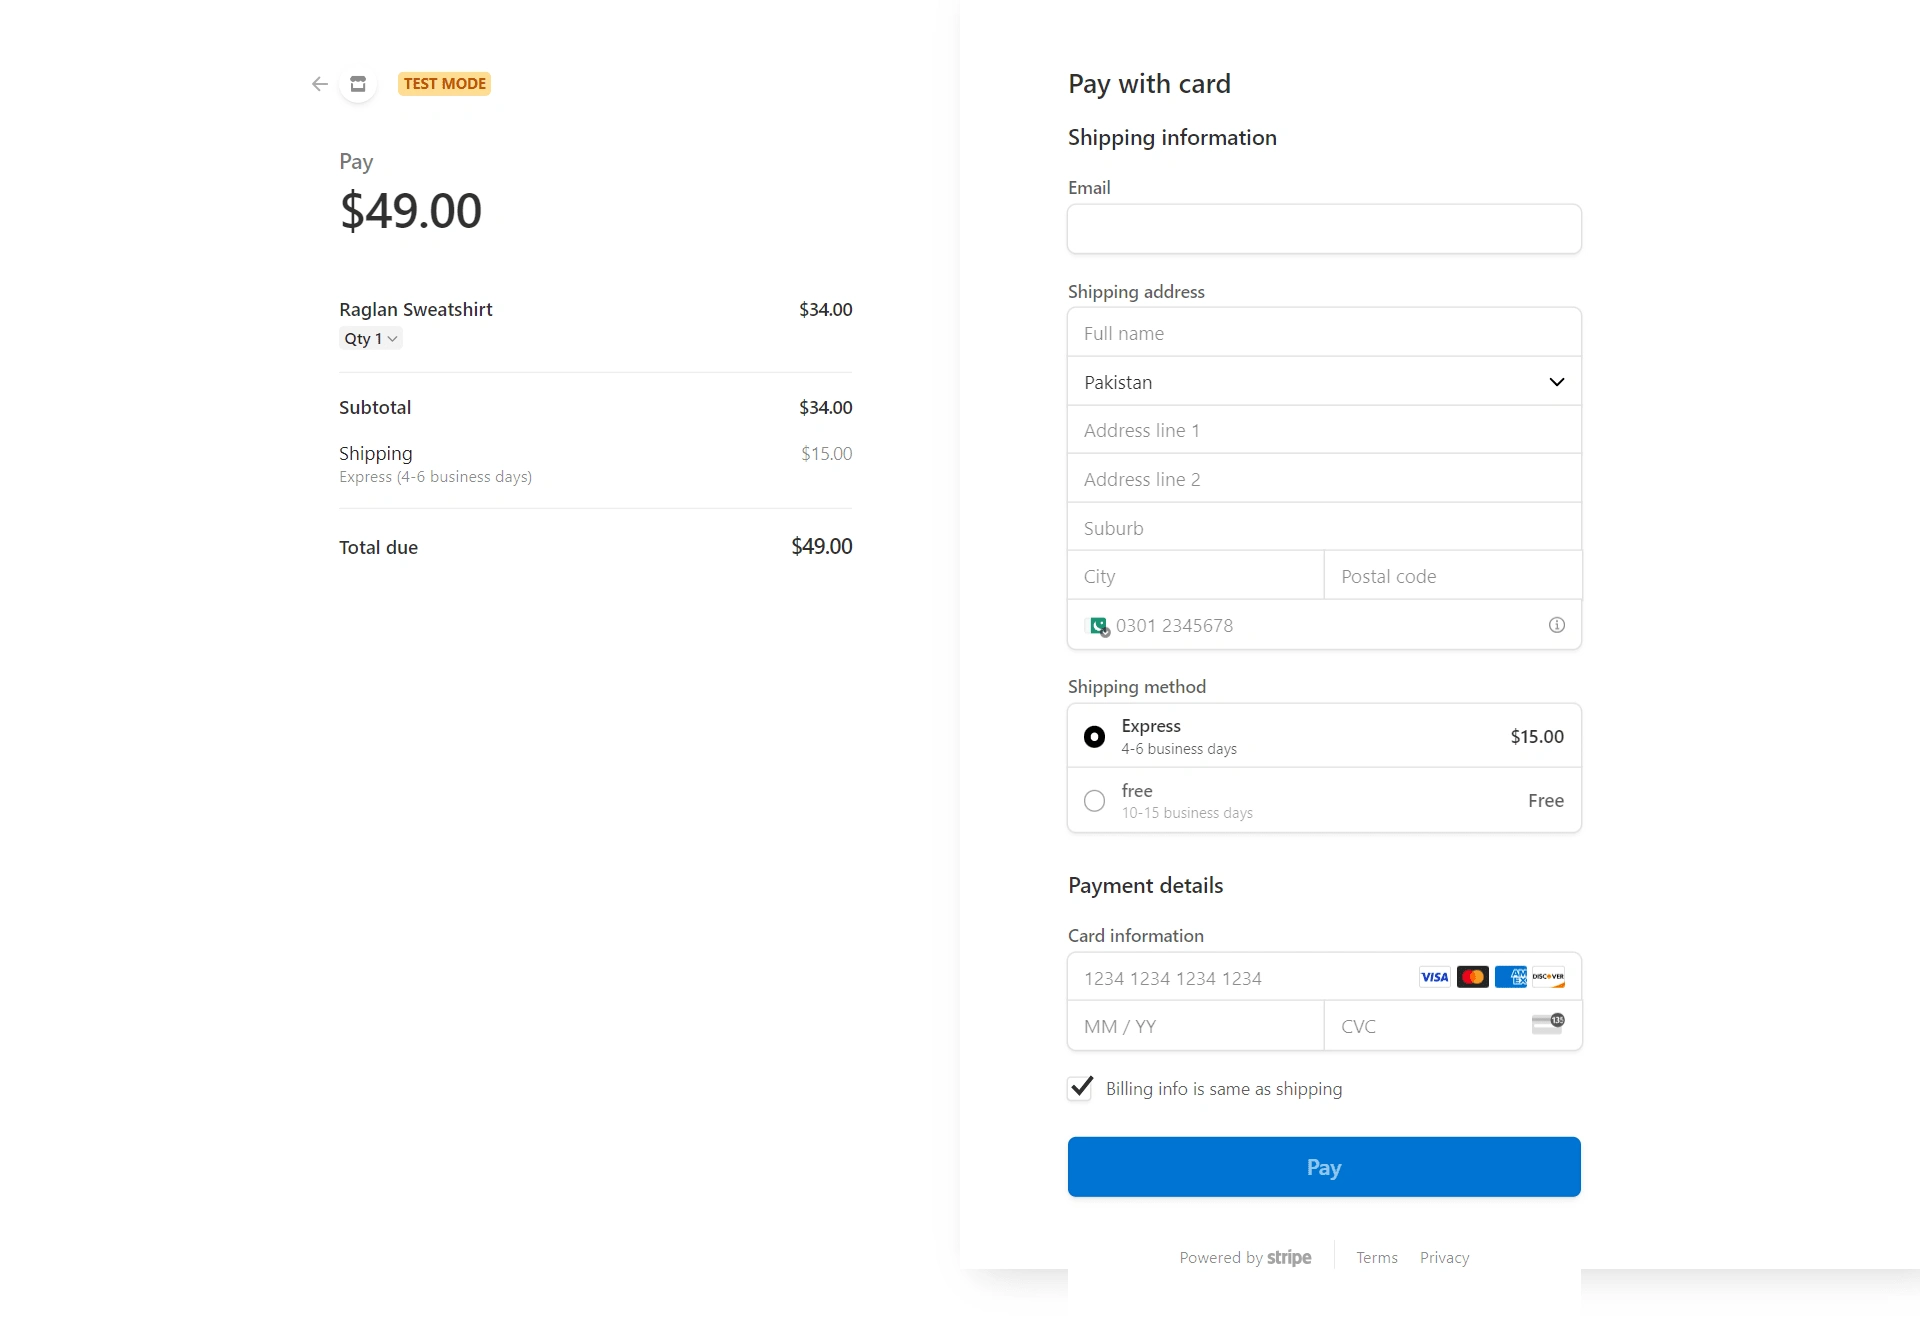1920x1334 pixels.
Task: Uncheck Billing info same as shipping
Action: 1080,1088
